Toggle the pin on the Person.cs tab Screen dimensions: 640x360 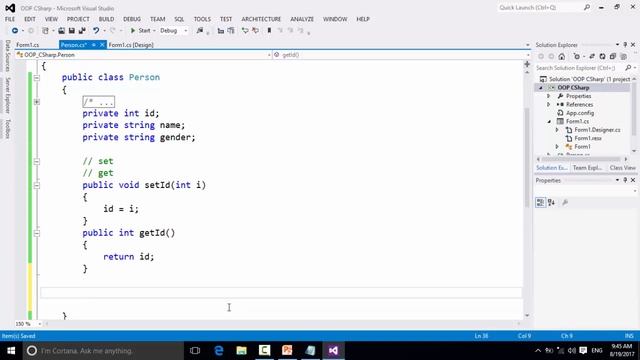(x=93, y=45)
